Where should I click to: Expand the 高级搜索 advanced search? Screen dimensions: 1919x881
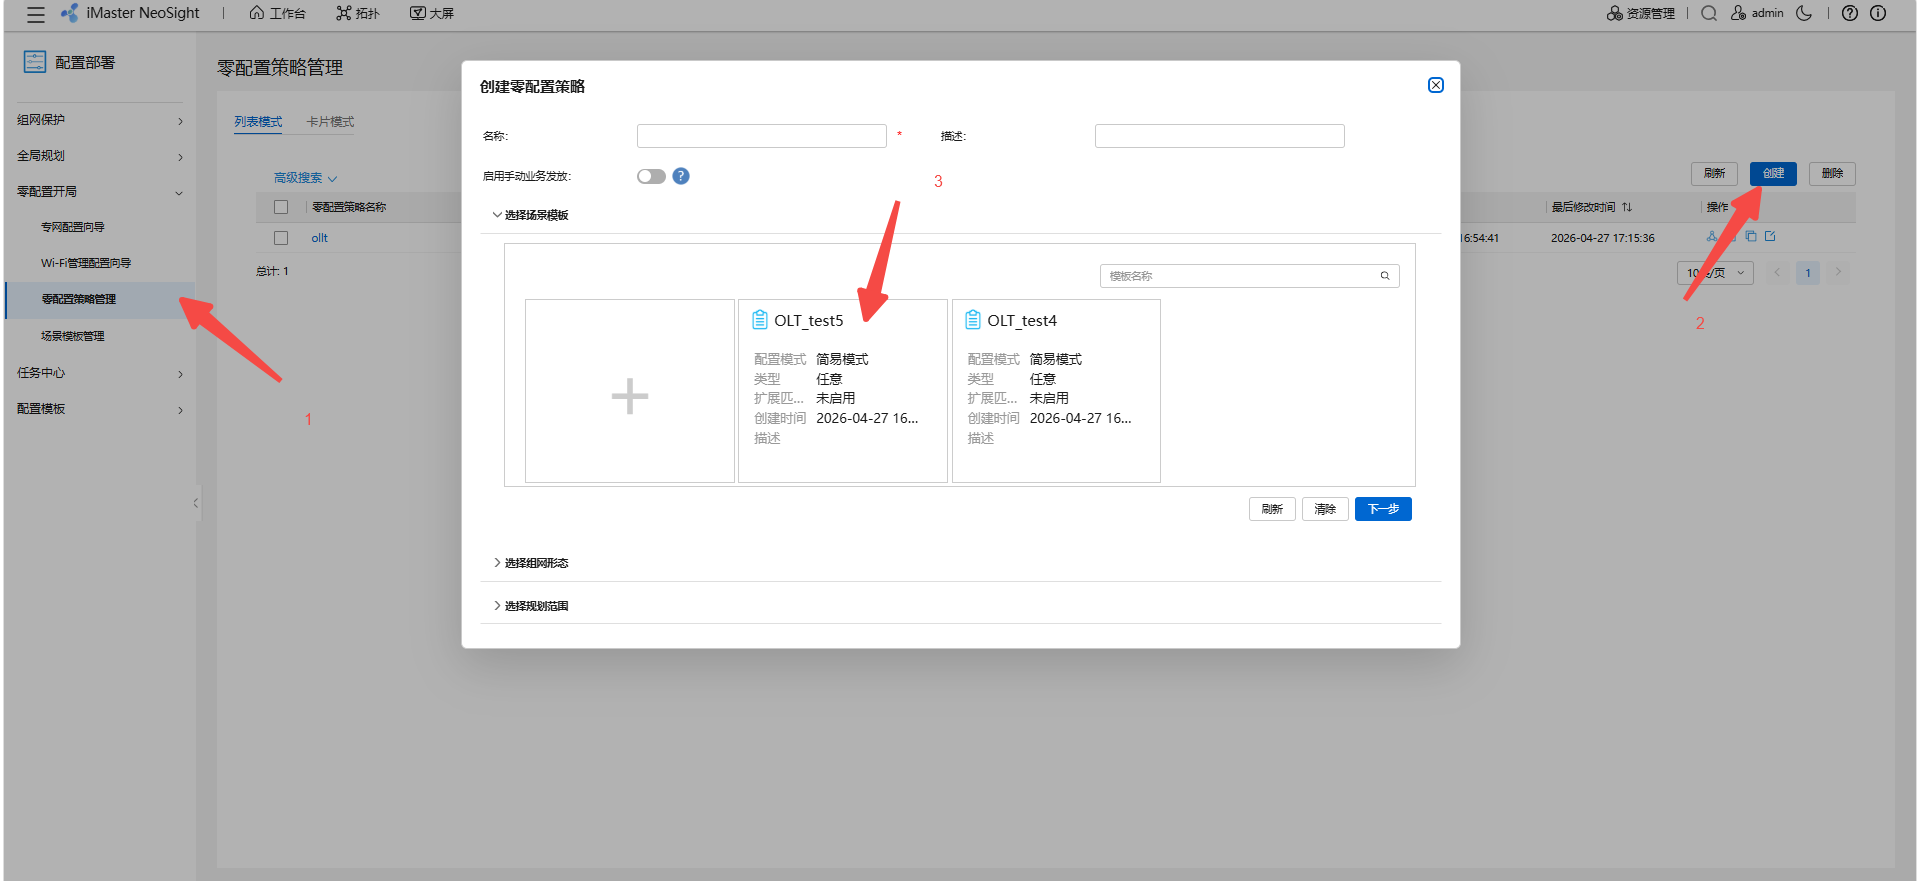click(305, 178)
